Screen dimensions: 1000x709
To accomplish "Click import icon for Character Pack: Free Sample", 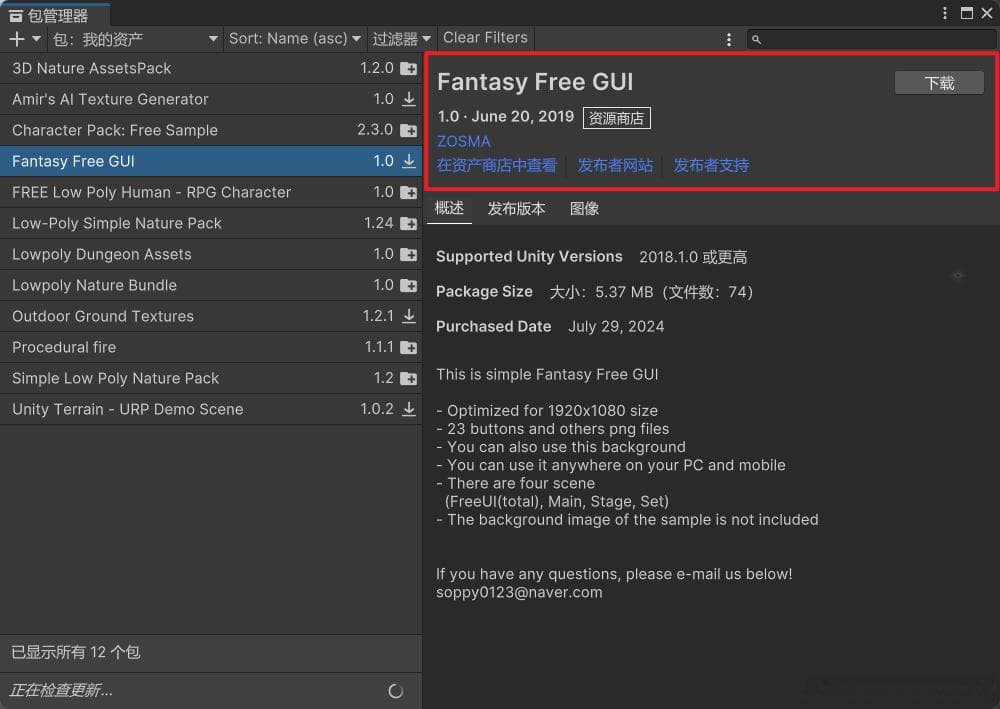I will pos(408,130).
